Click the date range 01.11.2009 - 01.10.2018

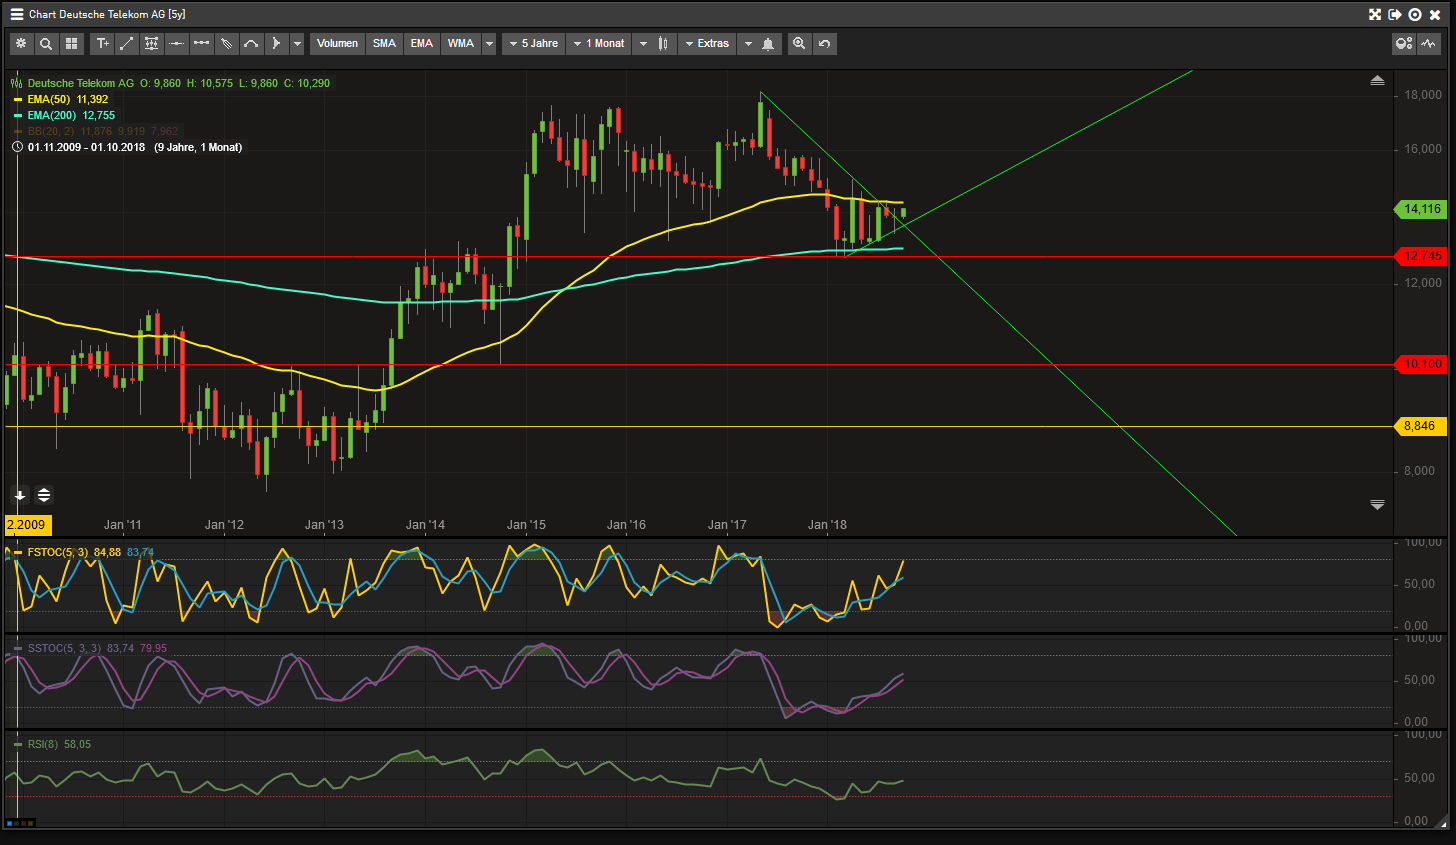click(86, 147)
